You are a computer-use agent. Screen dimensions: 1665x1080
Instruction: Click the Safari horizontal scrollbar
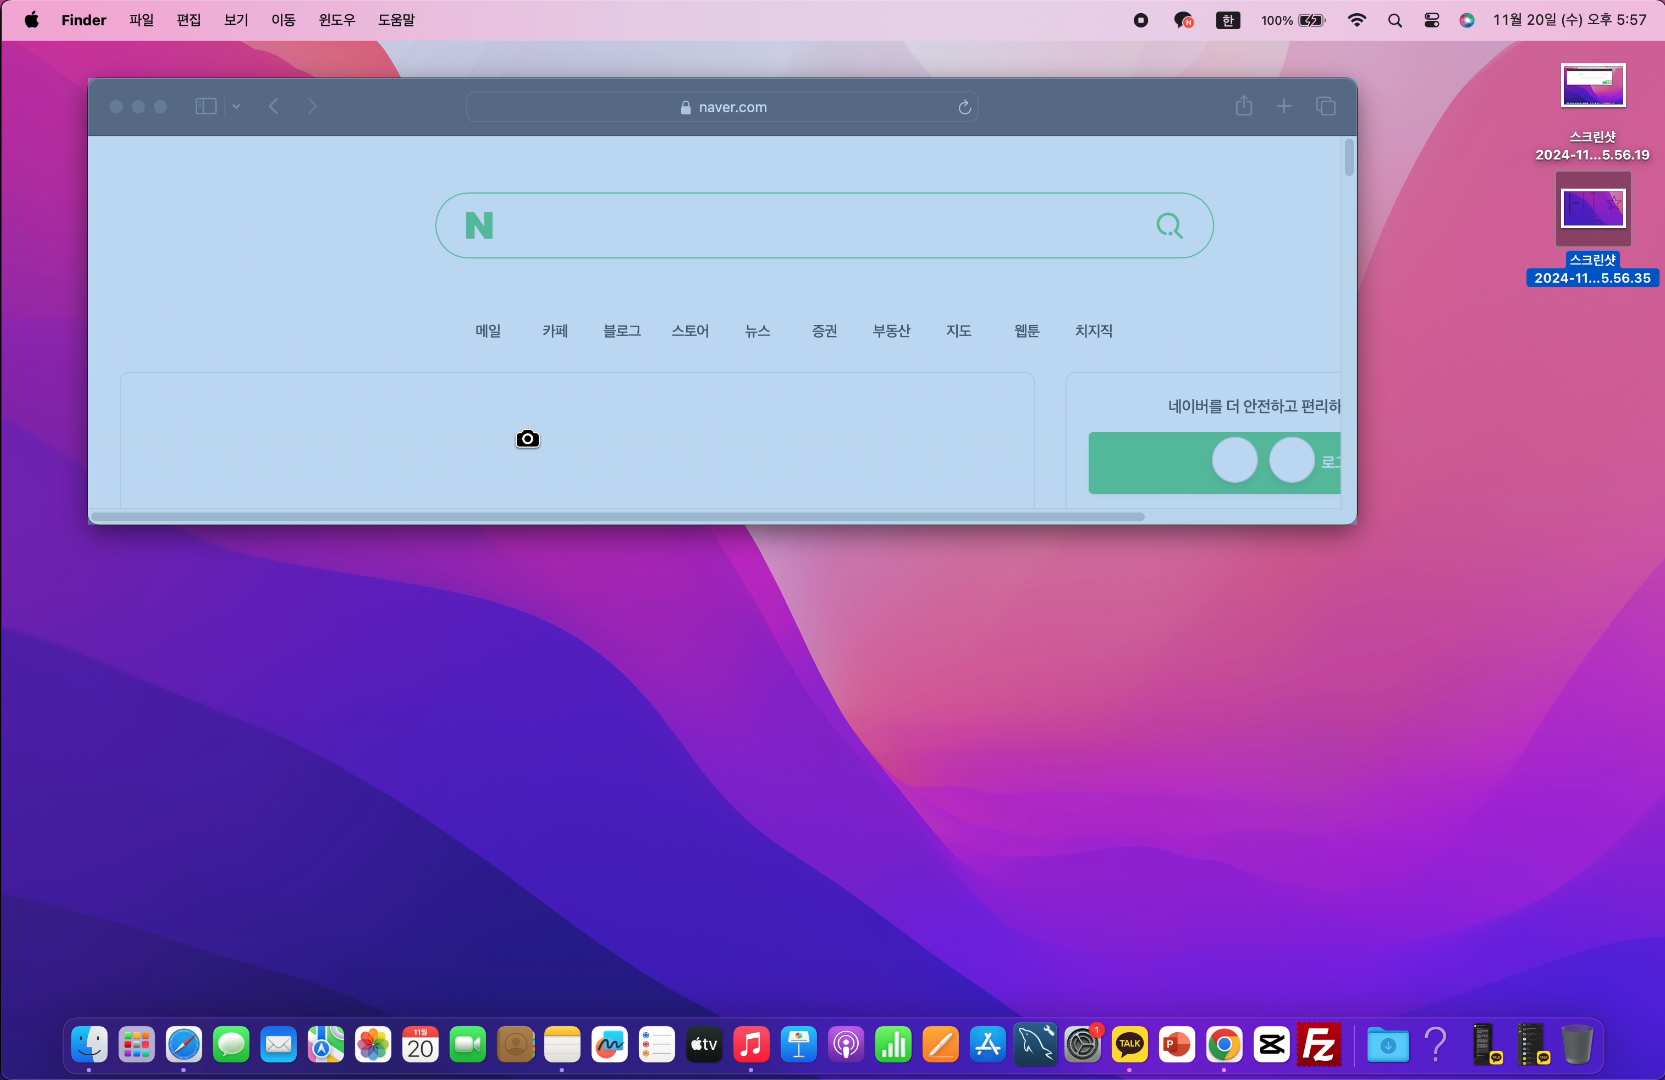click(x=617, y=517)
